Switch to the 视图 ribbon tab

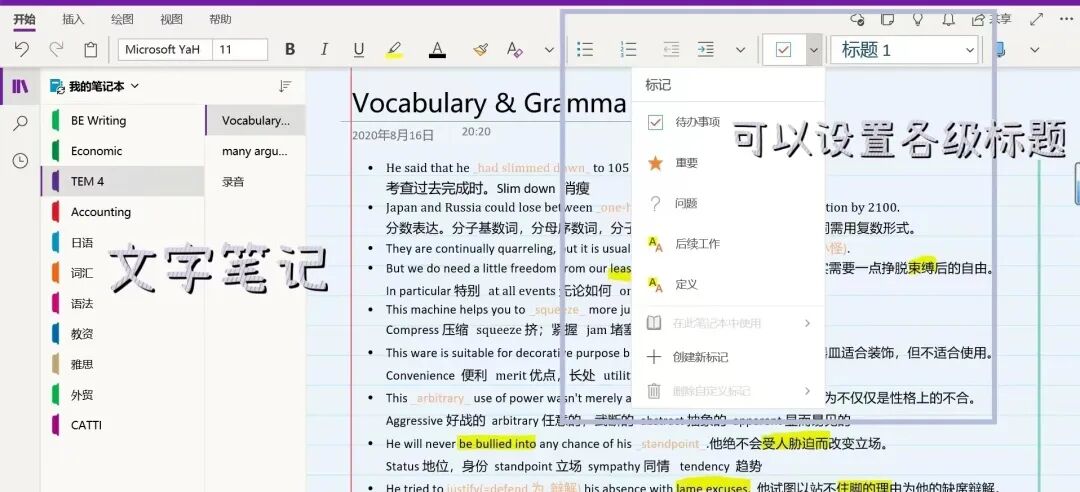tap(172, 19)
